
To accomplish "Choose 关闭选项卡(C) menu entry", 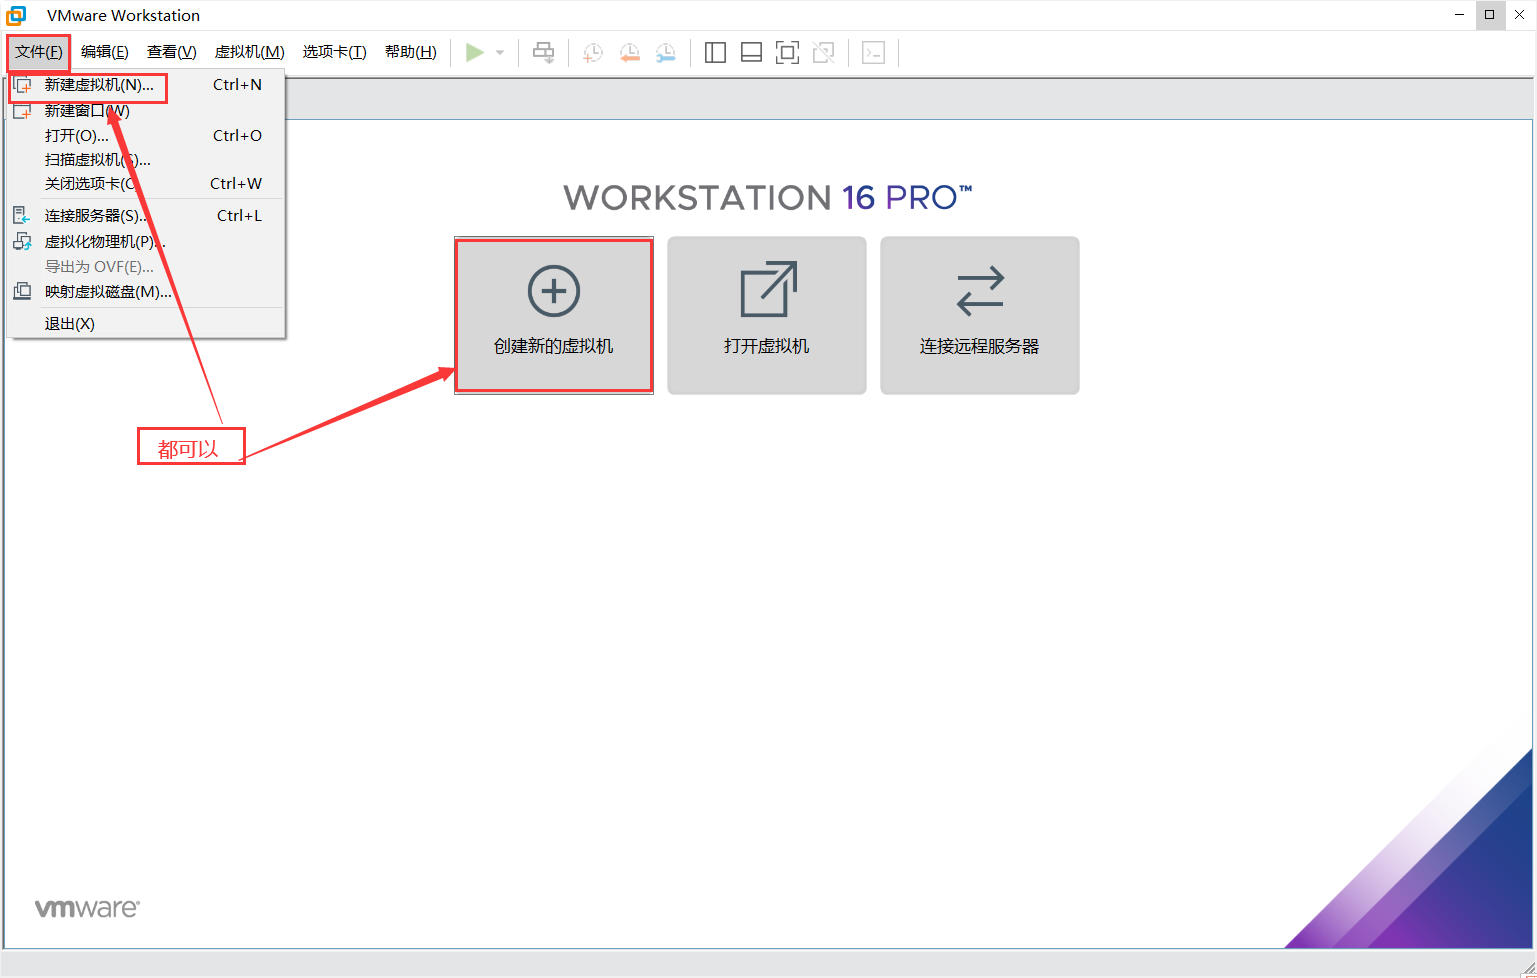I will 146,184.
